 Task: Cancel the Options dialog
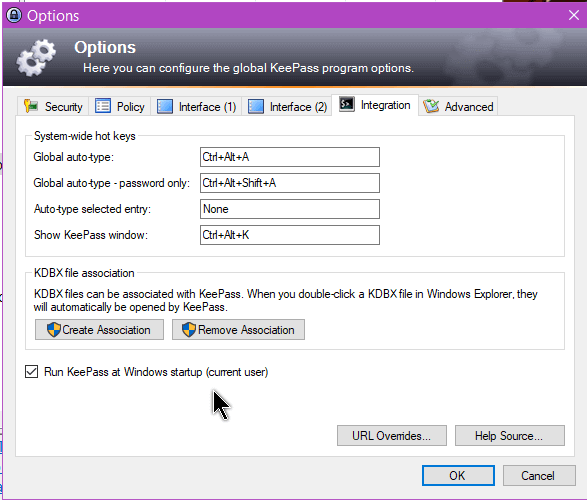coord(539,476)
